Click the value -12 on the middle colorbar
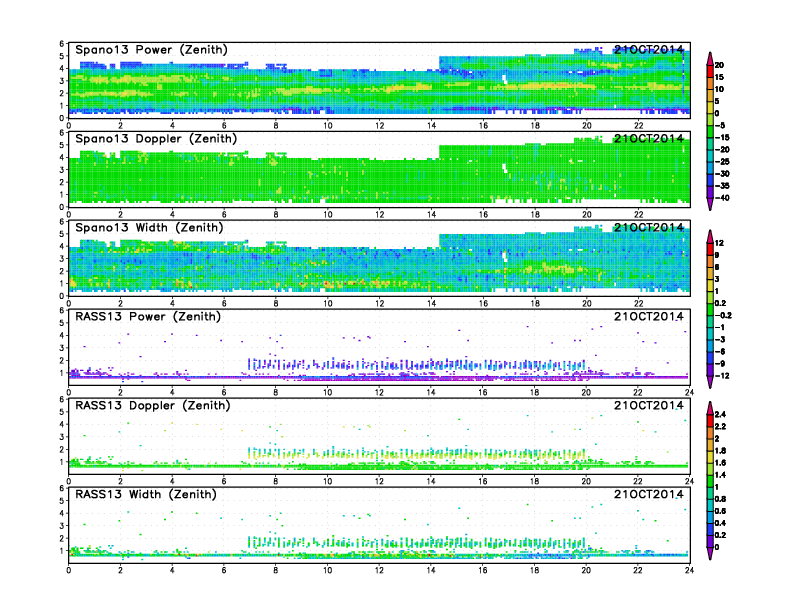792x612 pixels. tap(722, 376)
